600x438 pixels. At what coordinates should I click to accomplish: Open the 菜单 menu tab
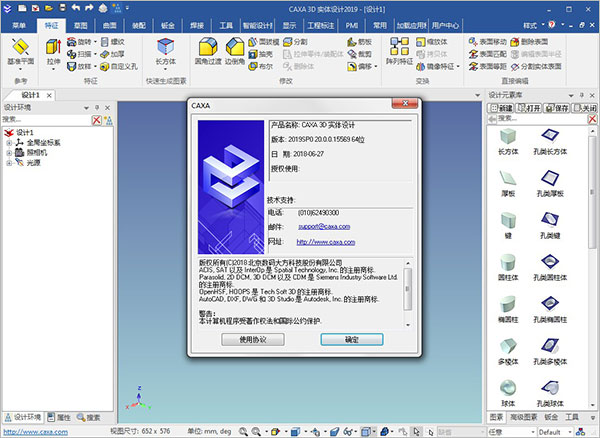click(x=19, y=26)
